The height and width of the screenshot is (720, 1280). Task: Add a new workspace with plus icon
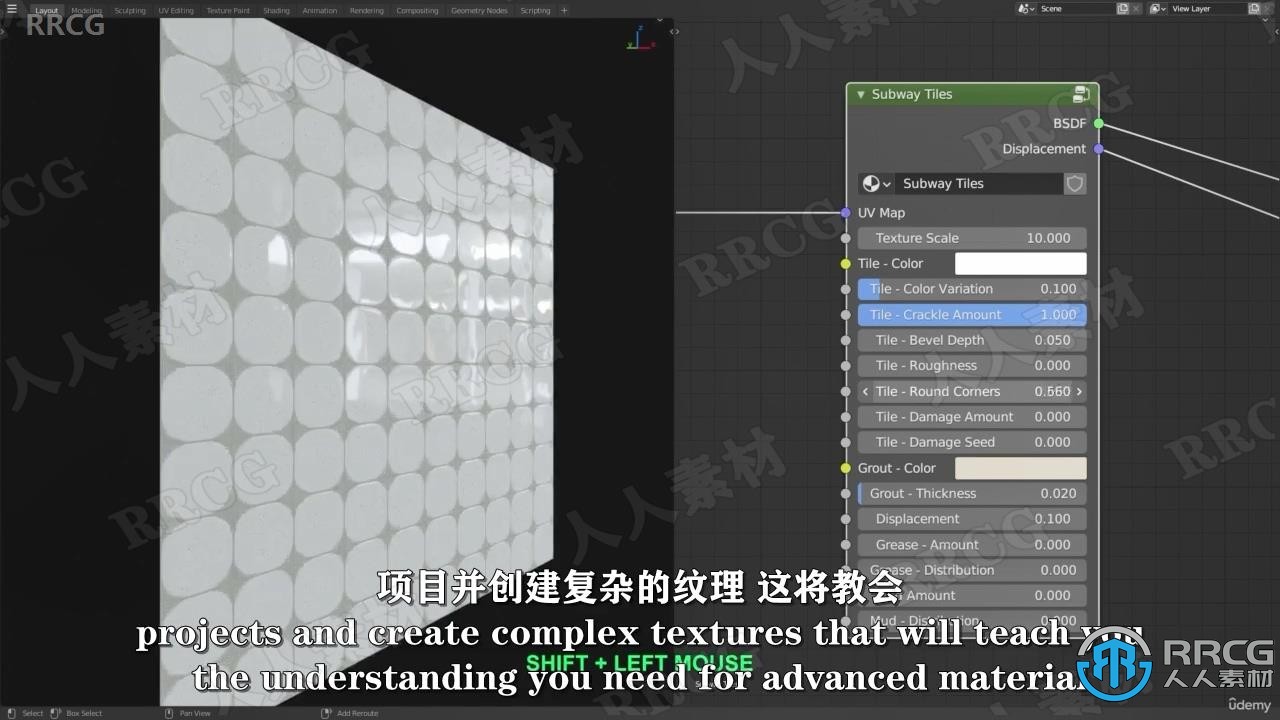point(564,10)
